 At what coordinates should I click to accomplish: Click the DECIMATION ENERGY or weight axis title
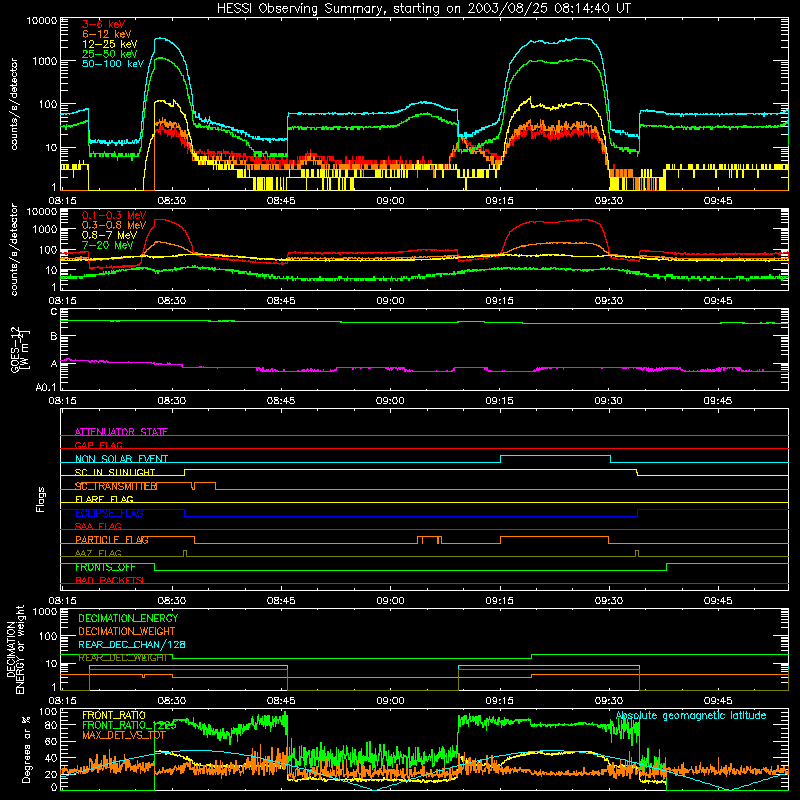point(15,649)
